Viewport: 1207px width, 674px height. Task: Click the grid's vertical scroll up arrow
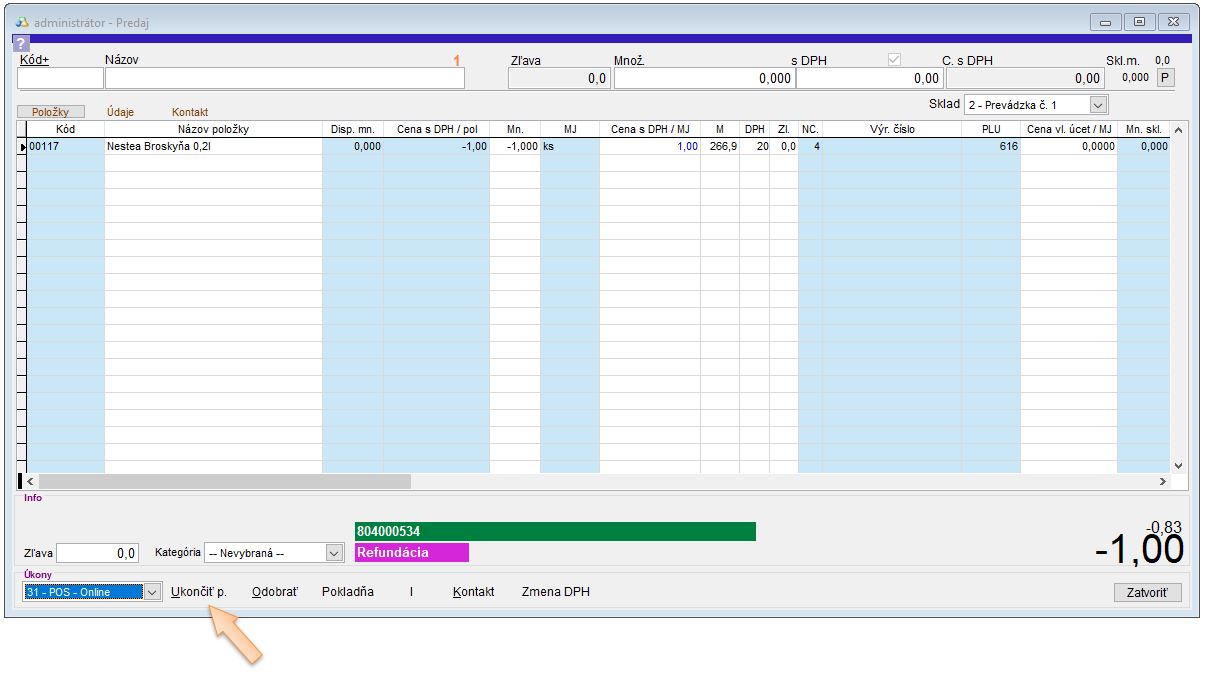(1177, 130)
